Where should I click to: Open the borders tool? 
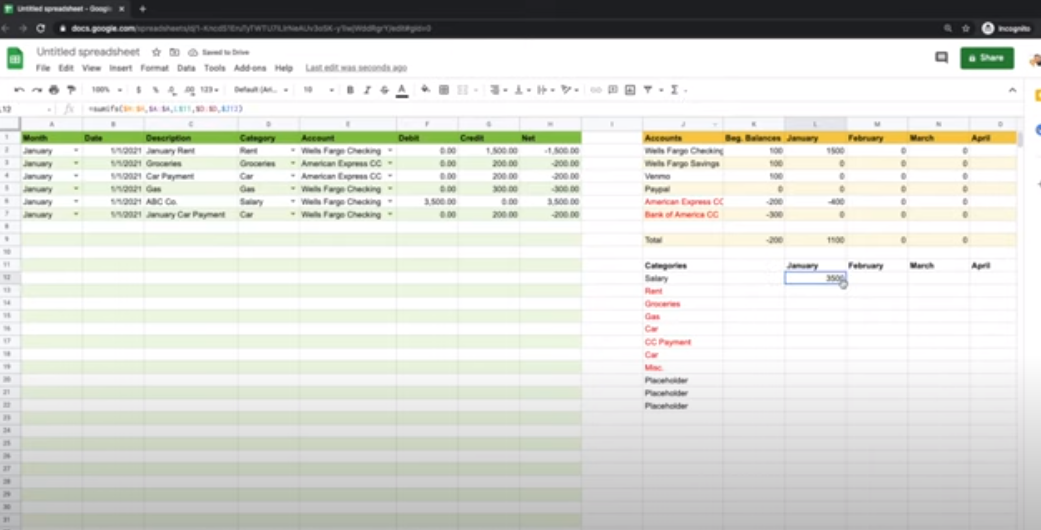[444, 90]
